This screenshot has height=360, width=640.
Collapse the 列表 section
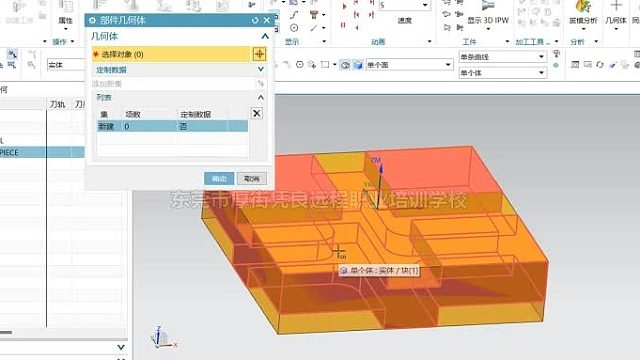click(x=261, y=97)
